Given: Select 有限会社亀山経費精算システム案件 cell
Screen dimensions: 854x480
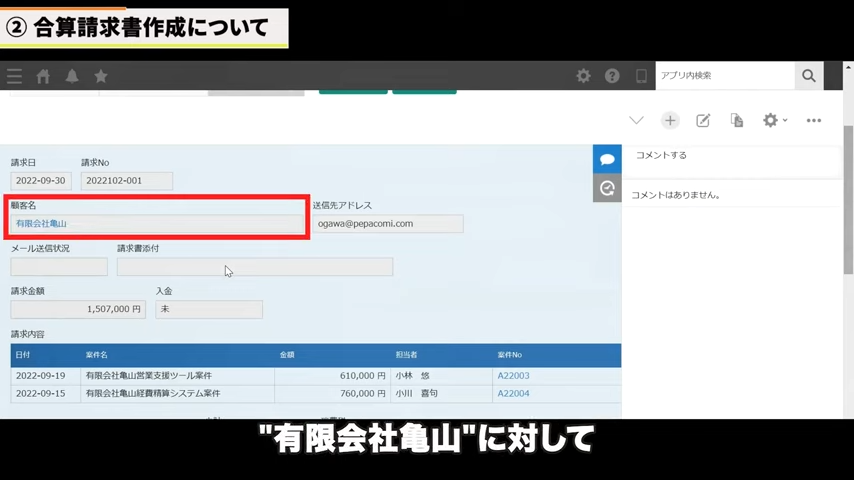Looking at the screenshot, I should pos(178,393).
